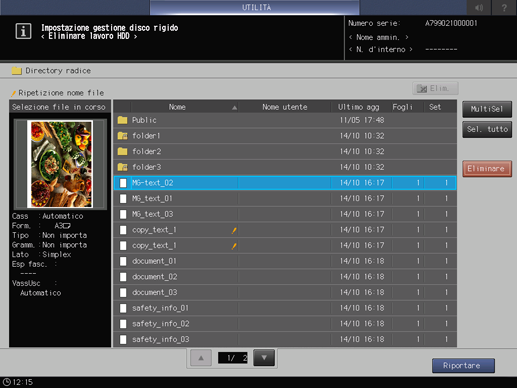This screenshot has width=517, height=388.
Task: Click the Nome utente column header
Action: point(285,107)
